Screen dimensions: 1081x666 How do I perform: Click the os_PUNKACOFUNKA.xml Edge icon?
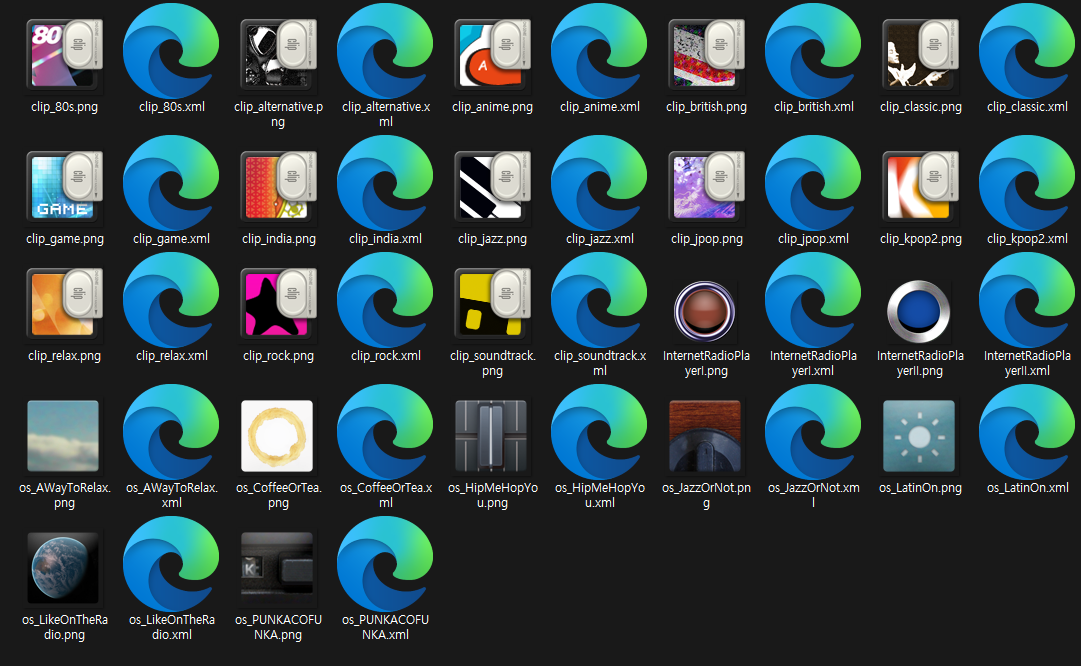(385, 564)
